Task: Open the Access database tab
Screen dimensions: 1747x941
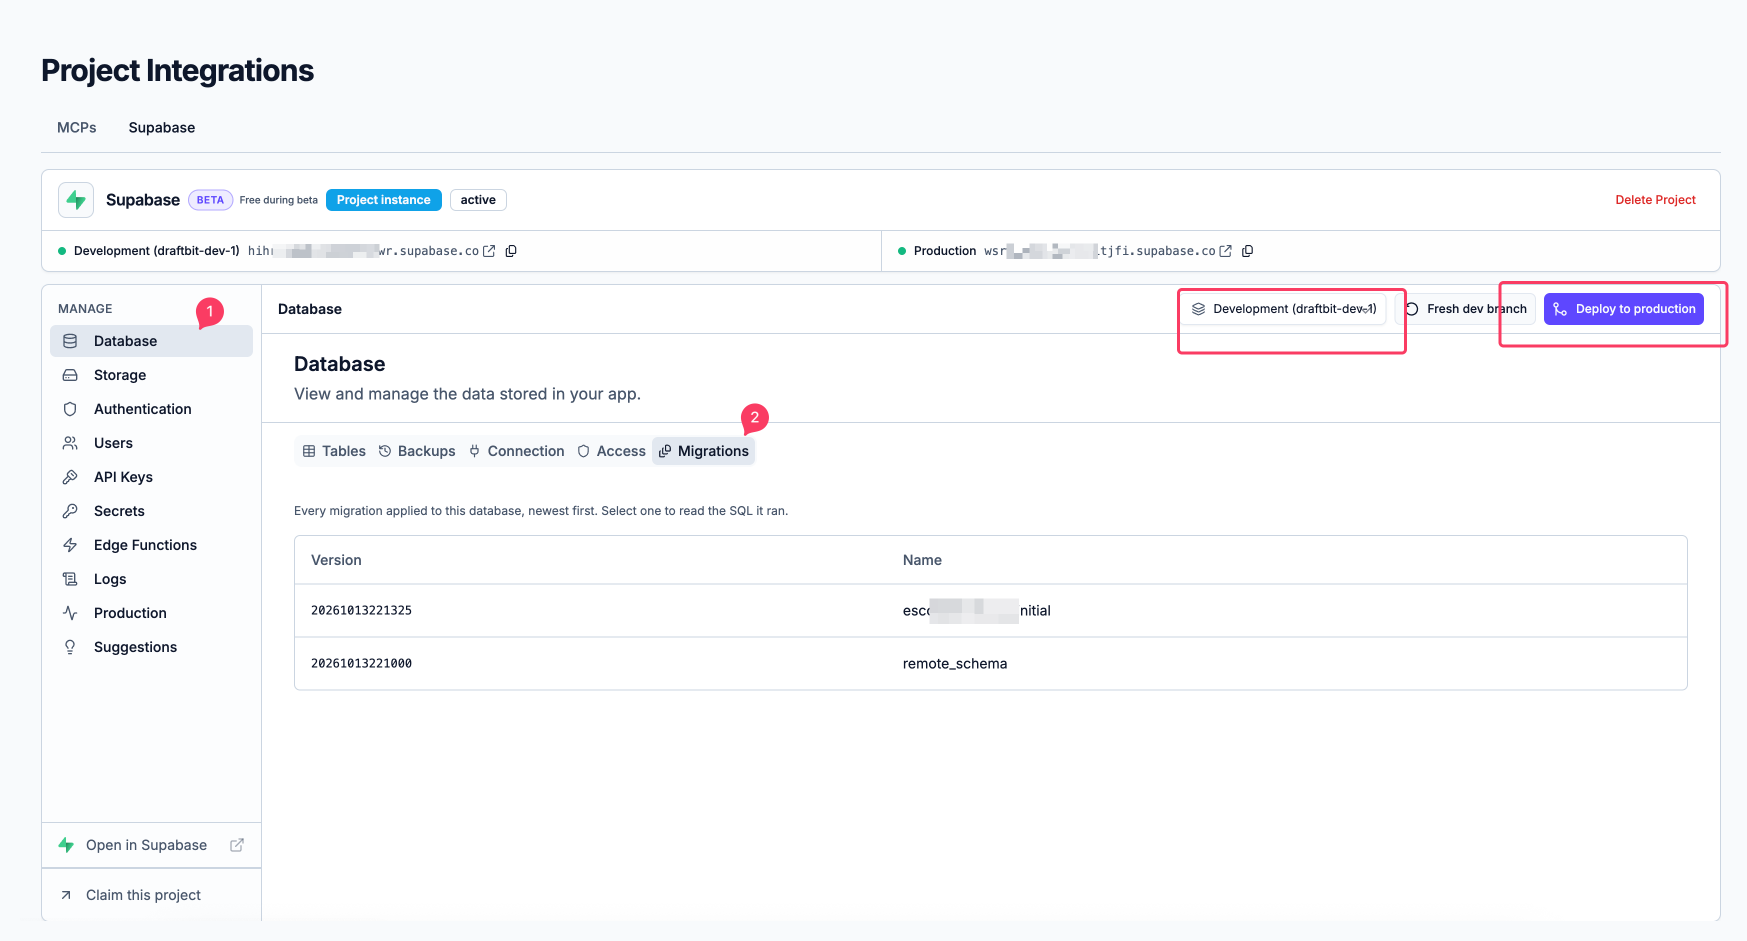Action: pos(611,451)
